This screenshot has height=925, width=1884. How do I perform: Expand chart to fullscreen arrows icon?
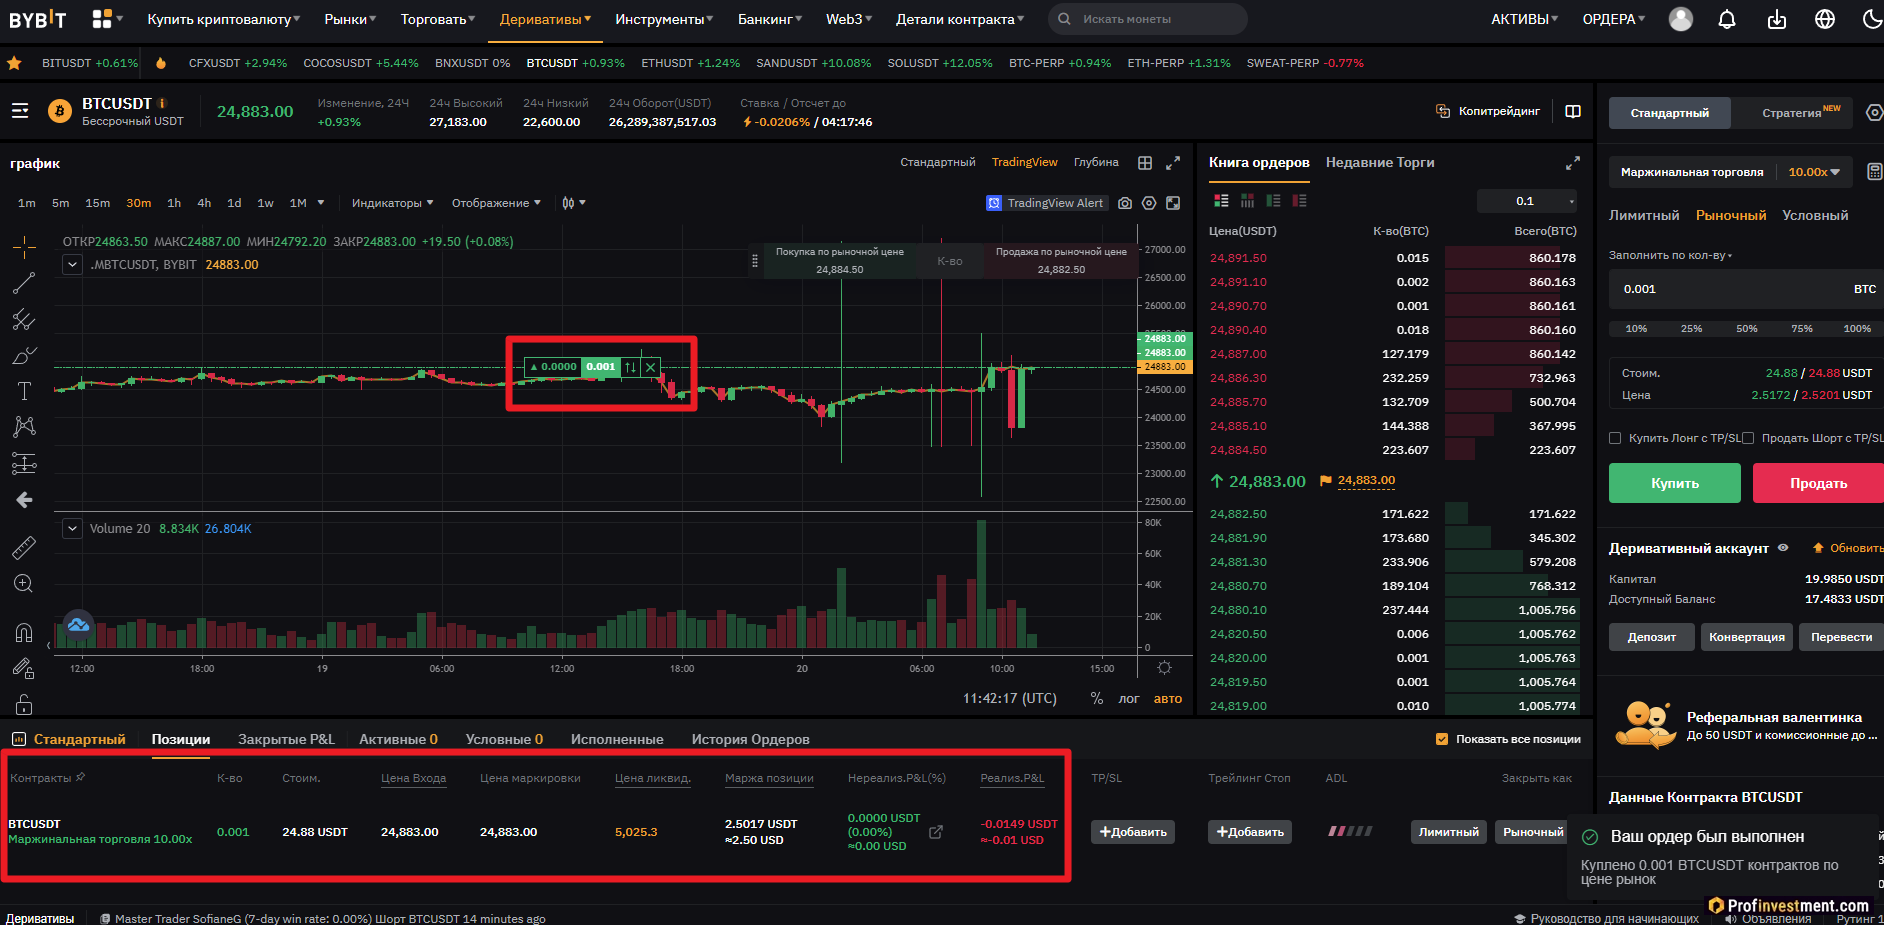(x=1173, y=163)
